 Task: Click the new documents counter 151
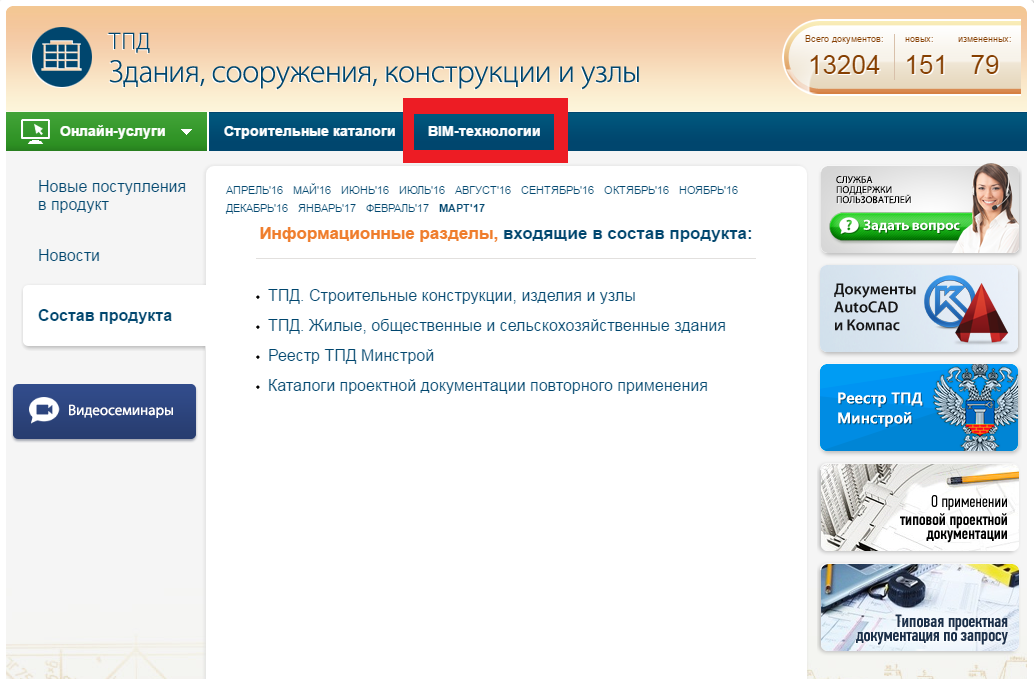click(925, 65)
